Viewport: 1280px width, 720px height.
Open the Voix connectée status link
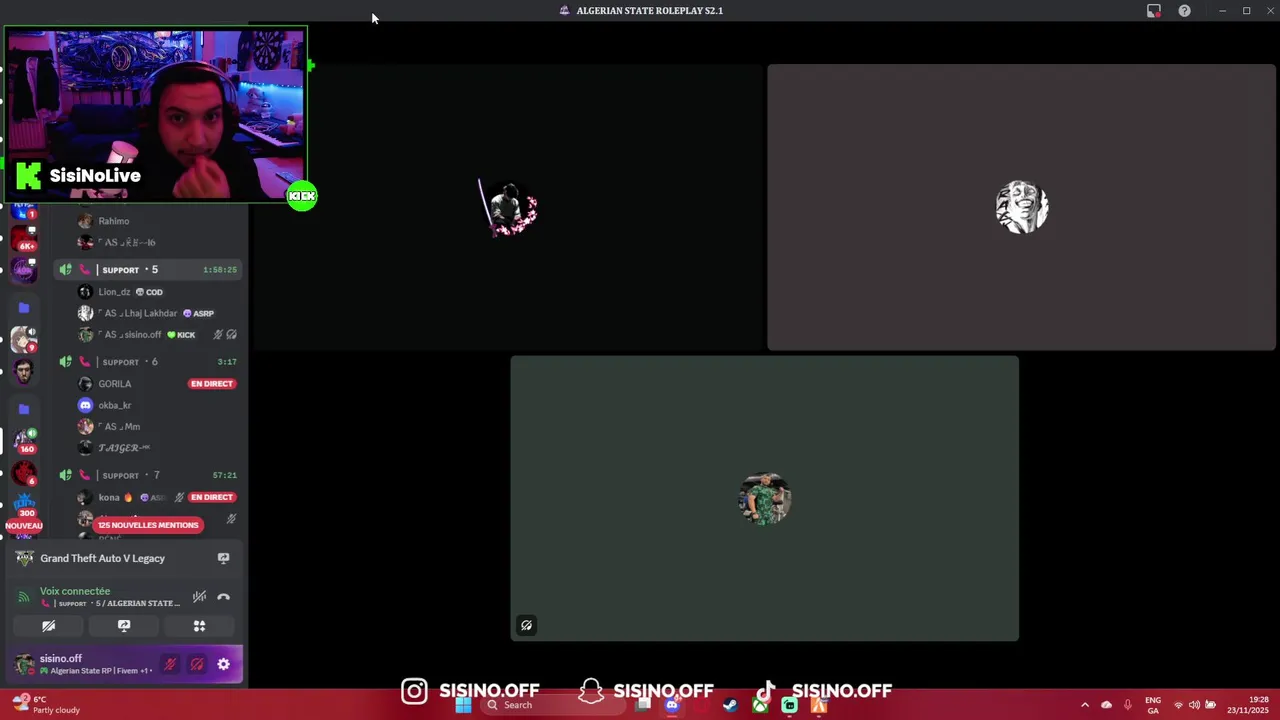tap(75, 591)
